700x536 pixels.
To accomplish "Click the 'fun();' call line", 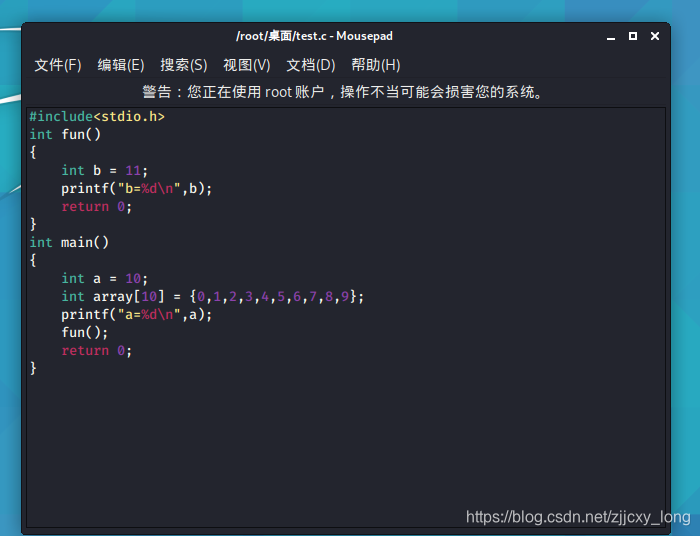I will tap(85, 332).
